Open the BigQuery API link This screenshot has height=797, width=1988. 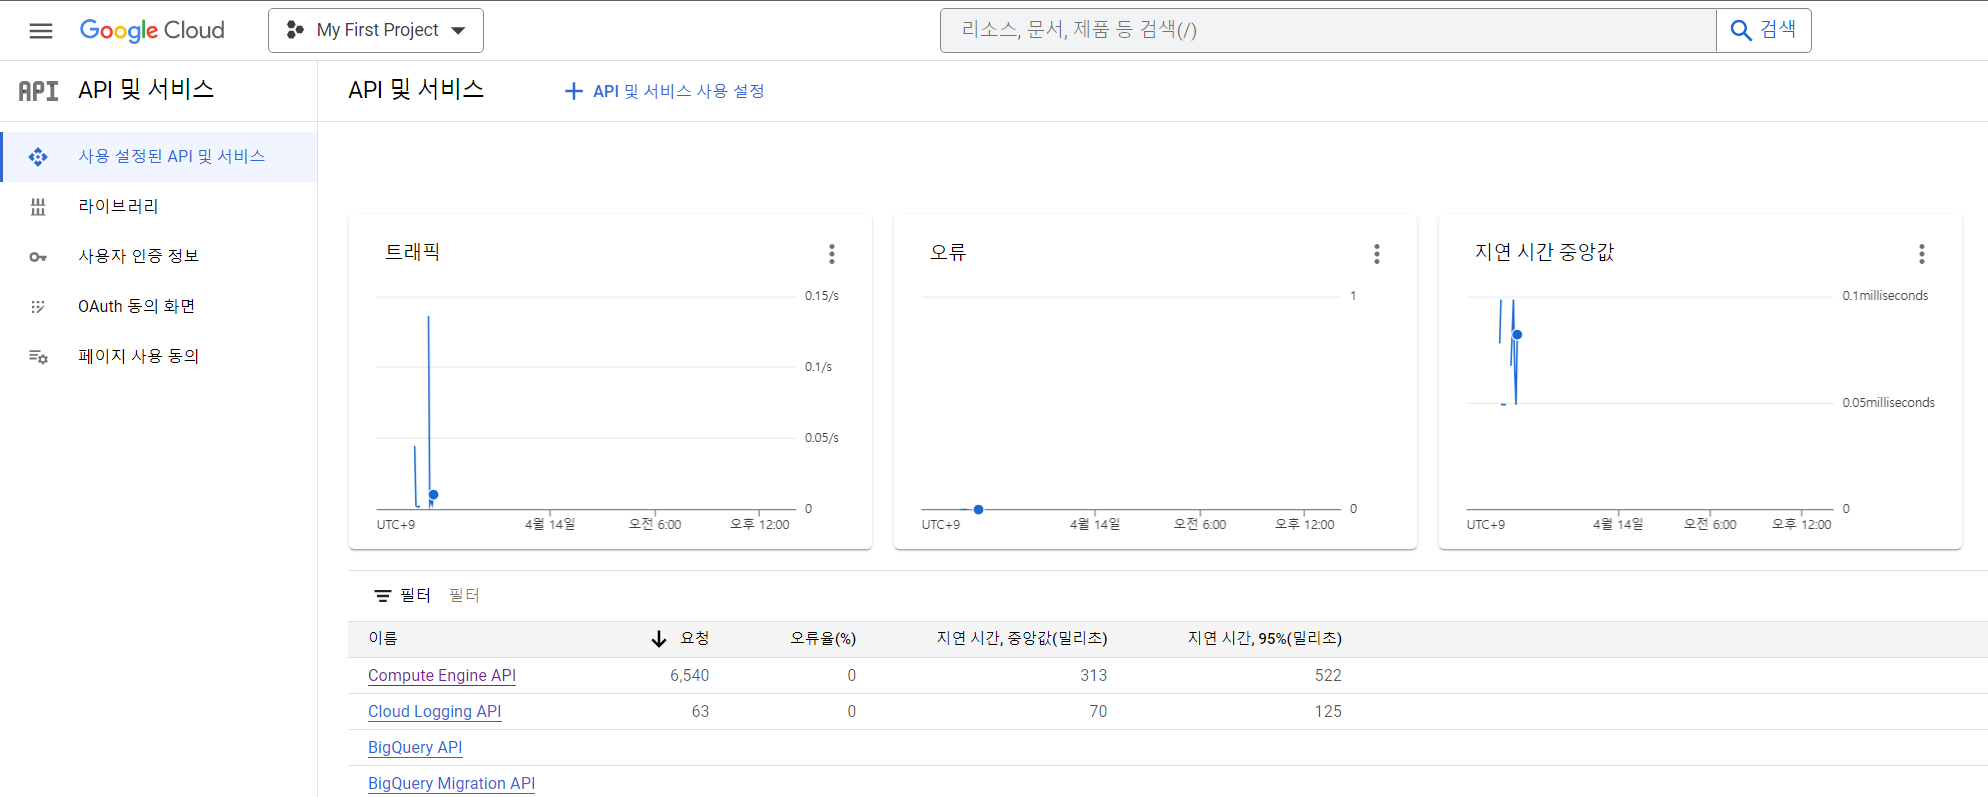pyautogui.click(x=415, y=748)
